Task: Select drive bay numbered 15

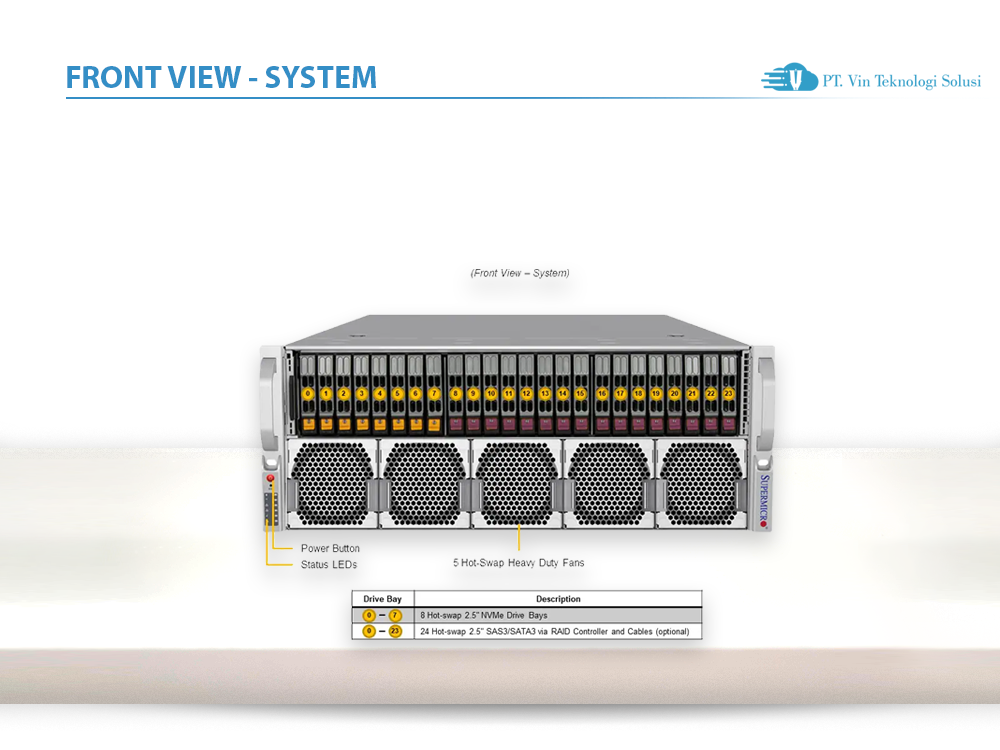Action: (580, 393)
